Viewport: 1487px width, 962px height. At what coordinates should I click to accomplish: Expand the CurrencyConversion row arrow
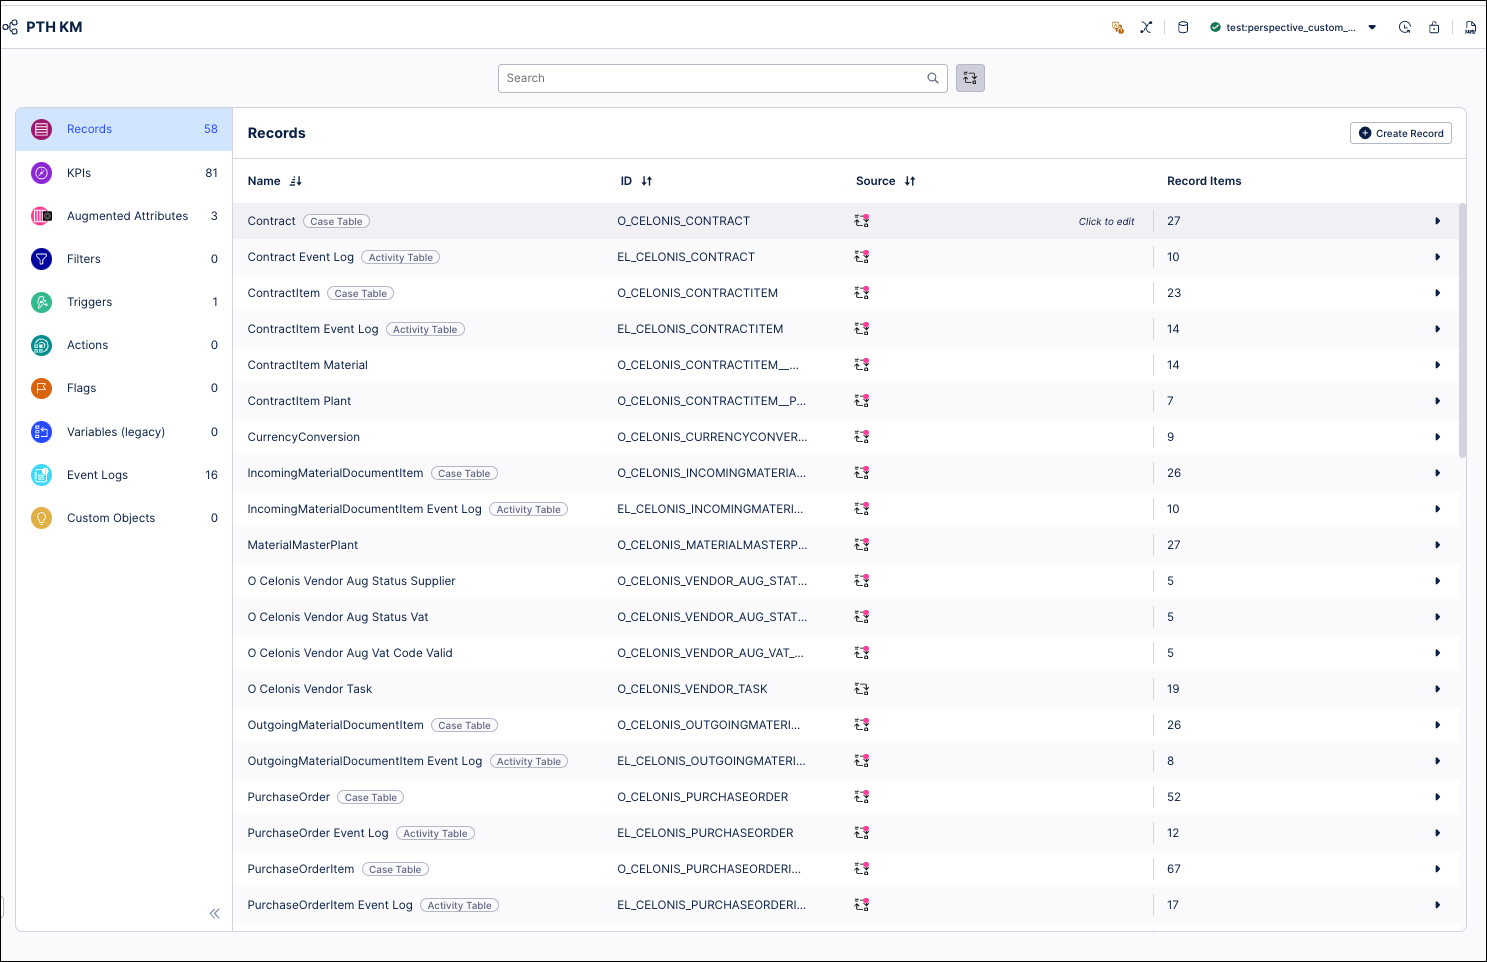tap(1437, 437)
